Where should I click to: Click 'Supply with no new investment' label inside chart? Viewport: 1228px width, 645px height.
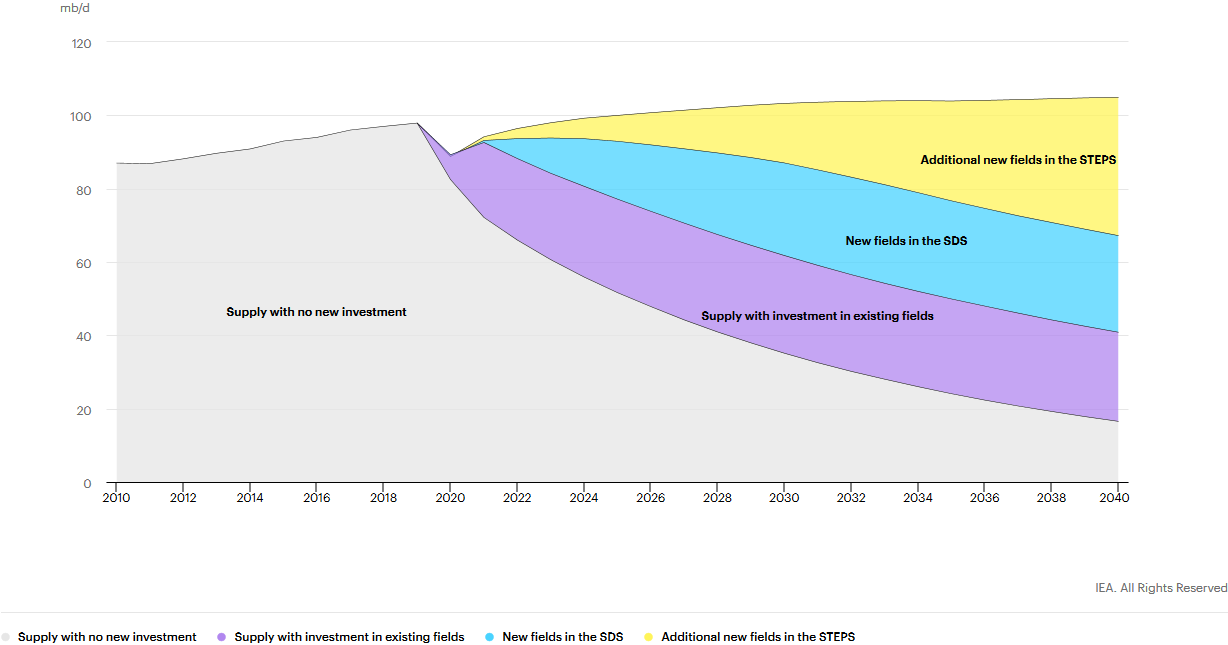(x=316, y=312)
